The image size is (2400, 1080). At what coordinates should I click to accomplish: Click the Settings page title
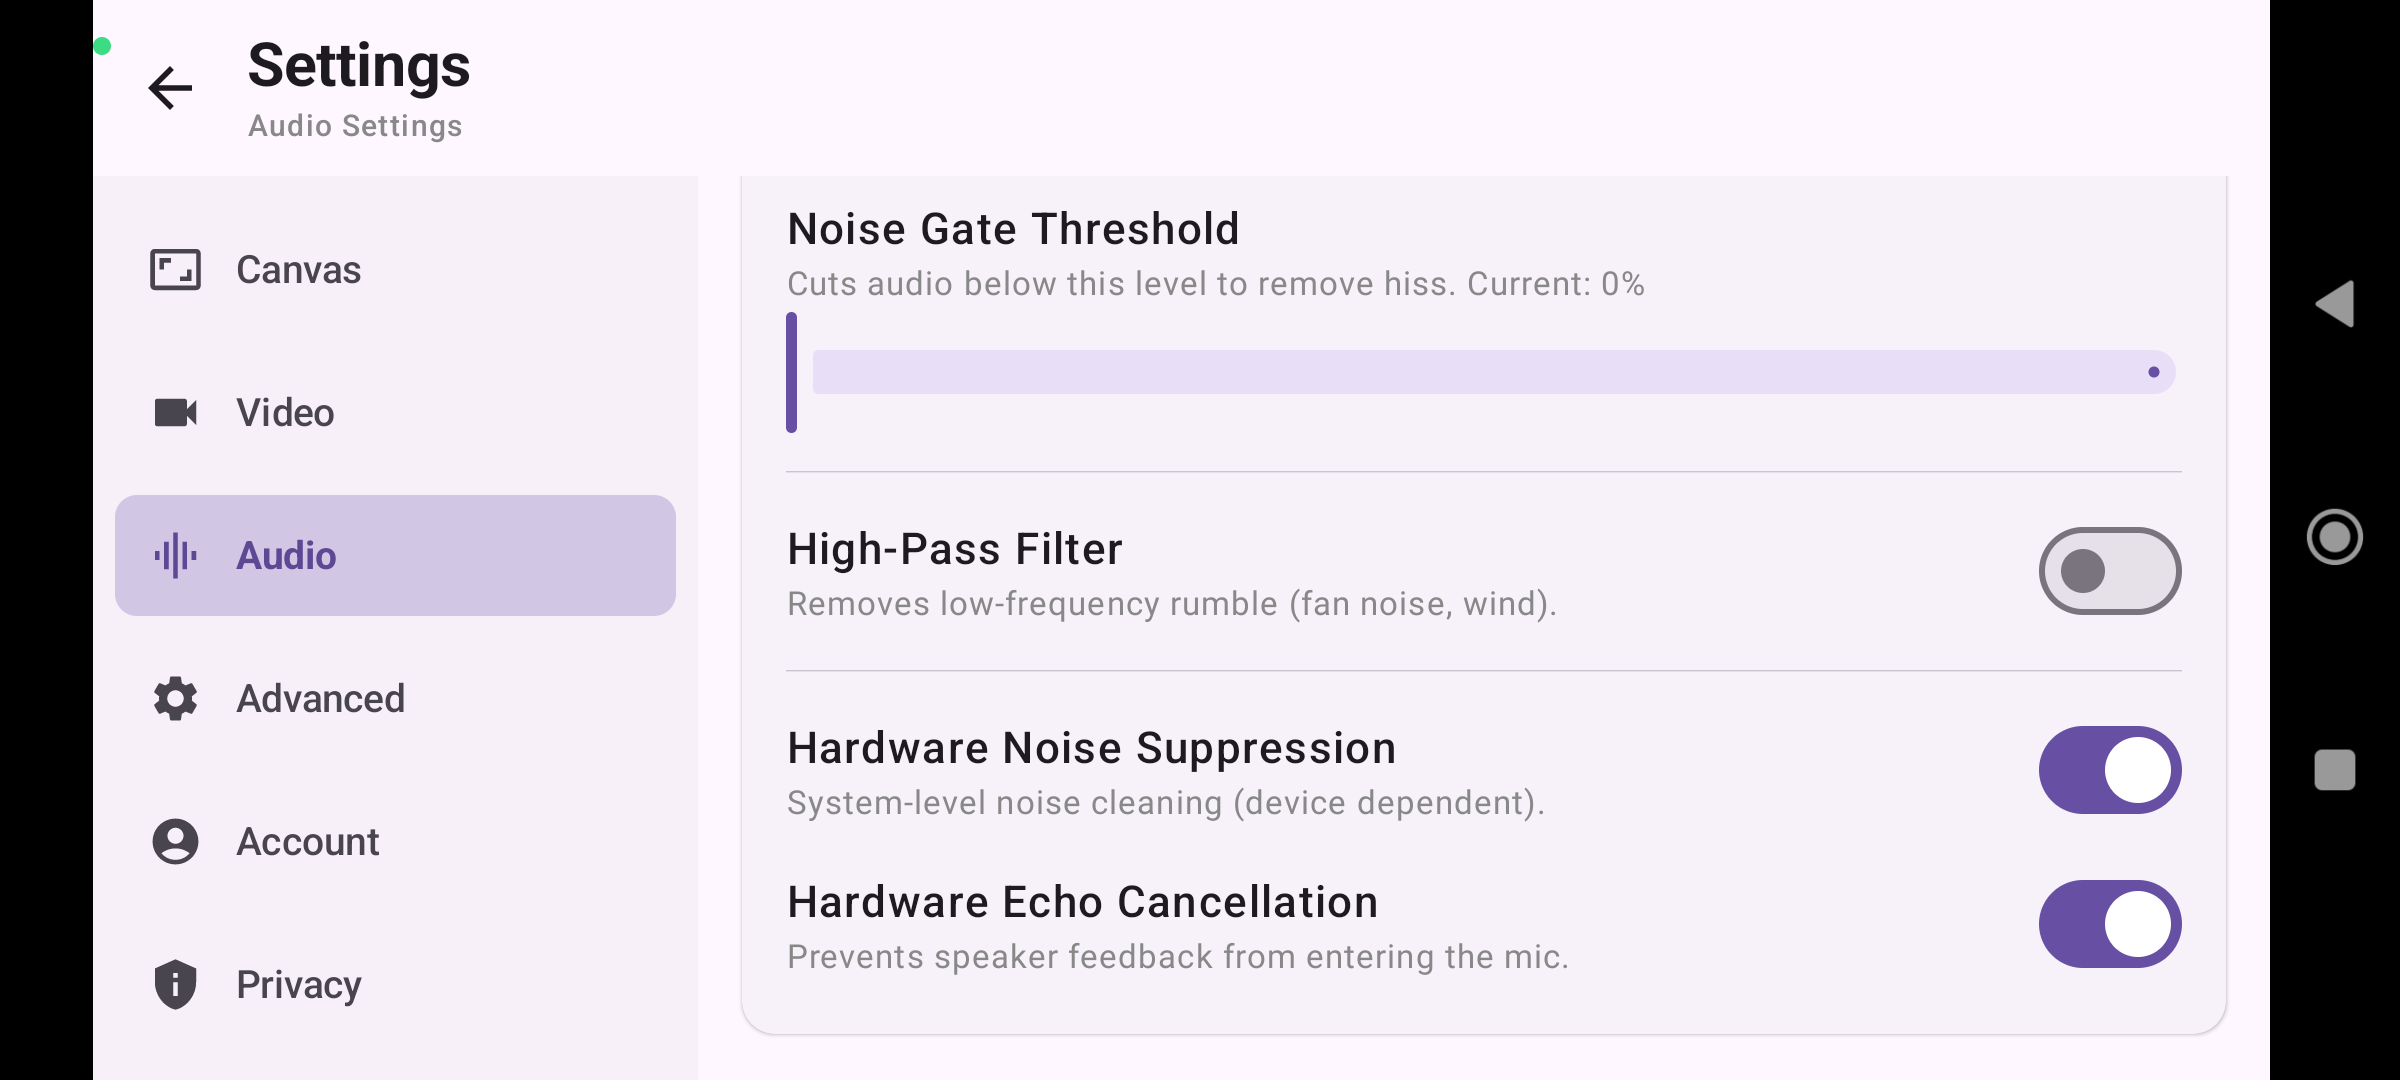tap(358, 66)
